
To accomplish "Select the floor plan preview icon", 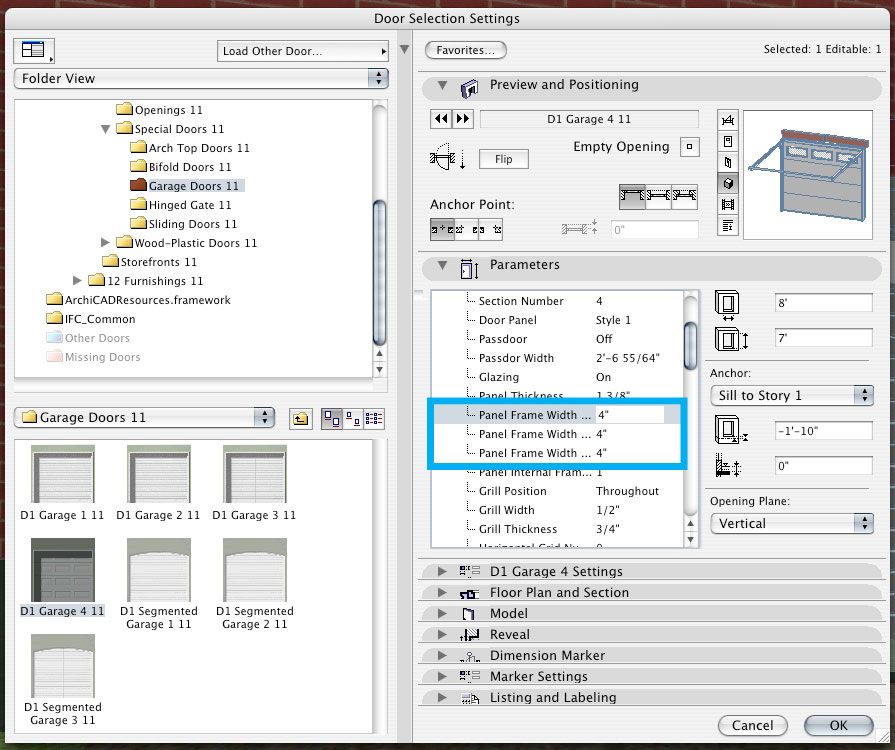I will 728,120.
